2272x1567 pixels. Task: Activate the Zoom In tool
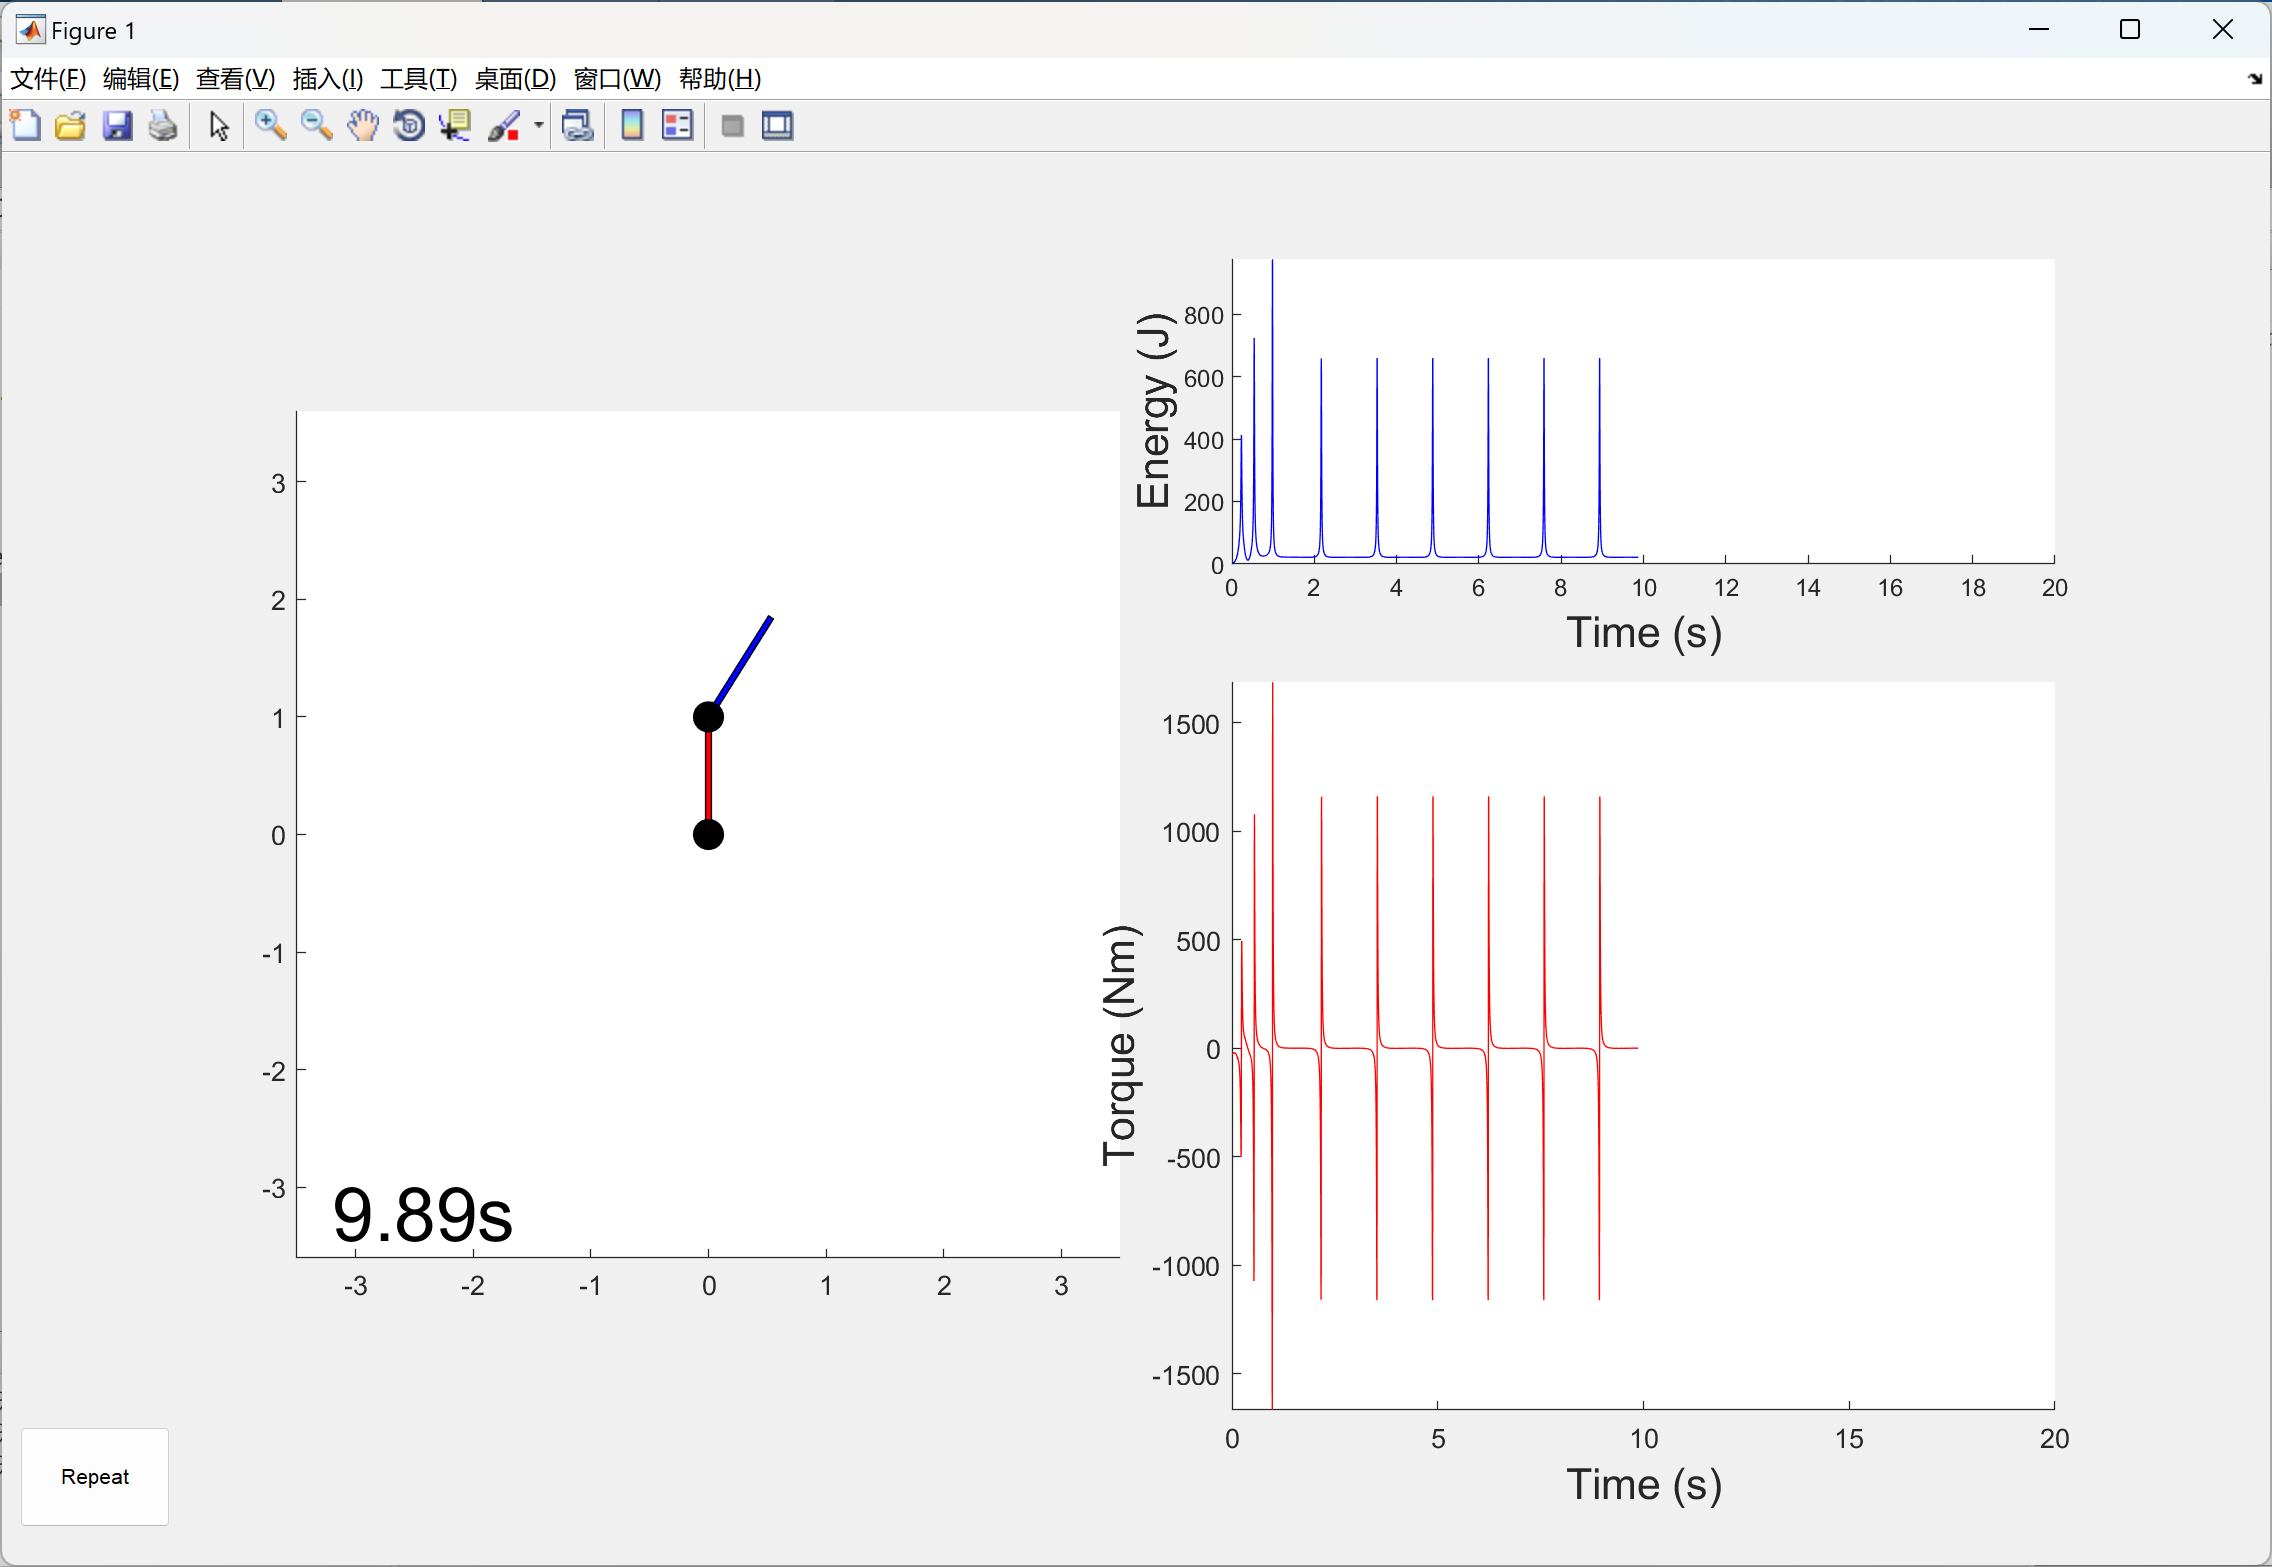(270, 126)
